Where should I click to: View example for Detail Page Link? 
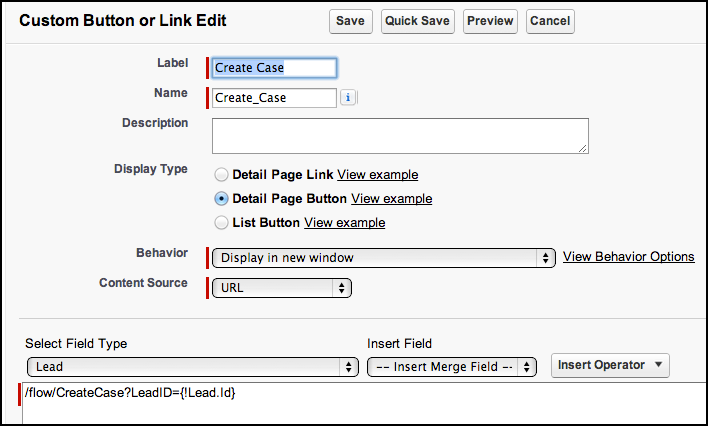point(377,175)
